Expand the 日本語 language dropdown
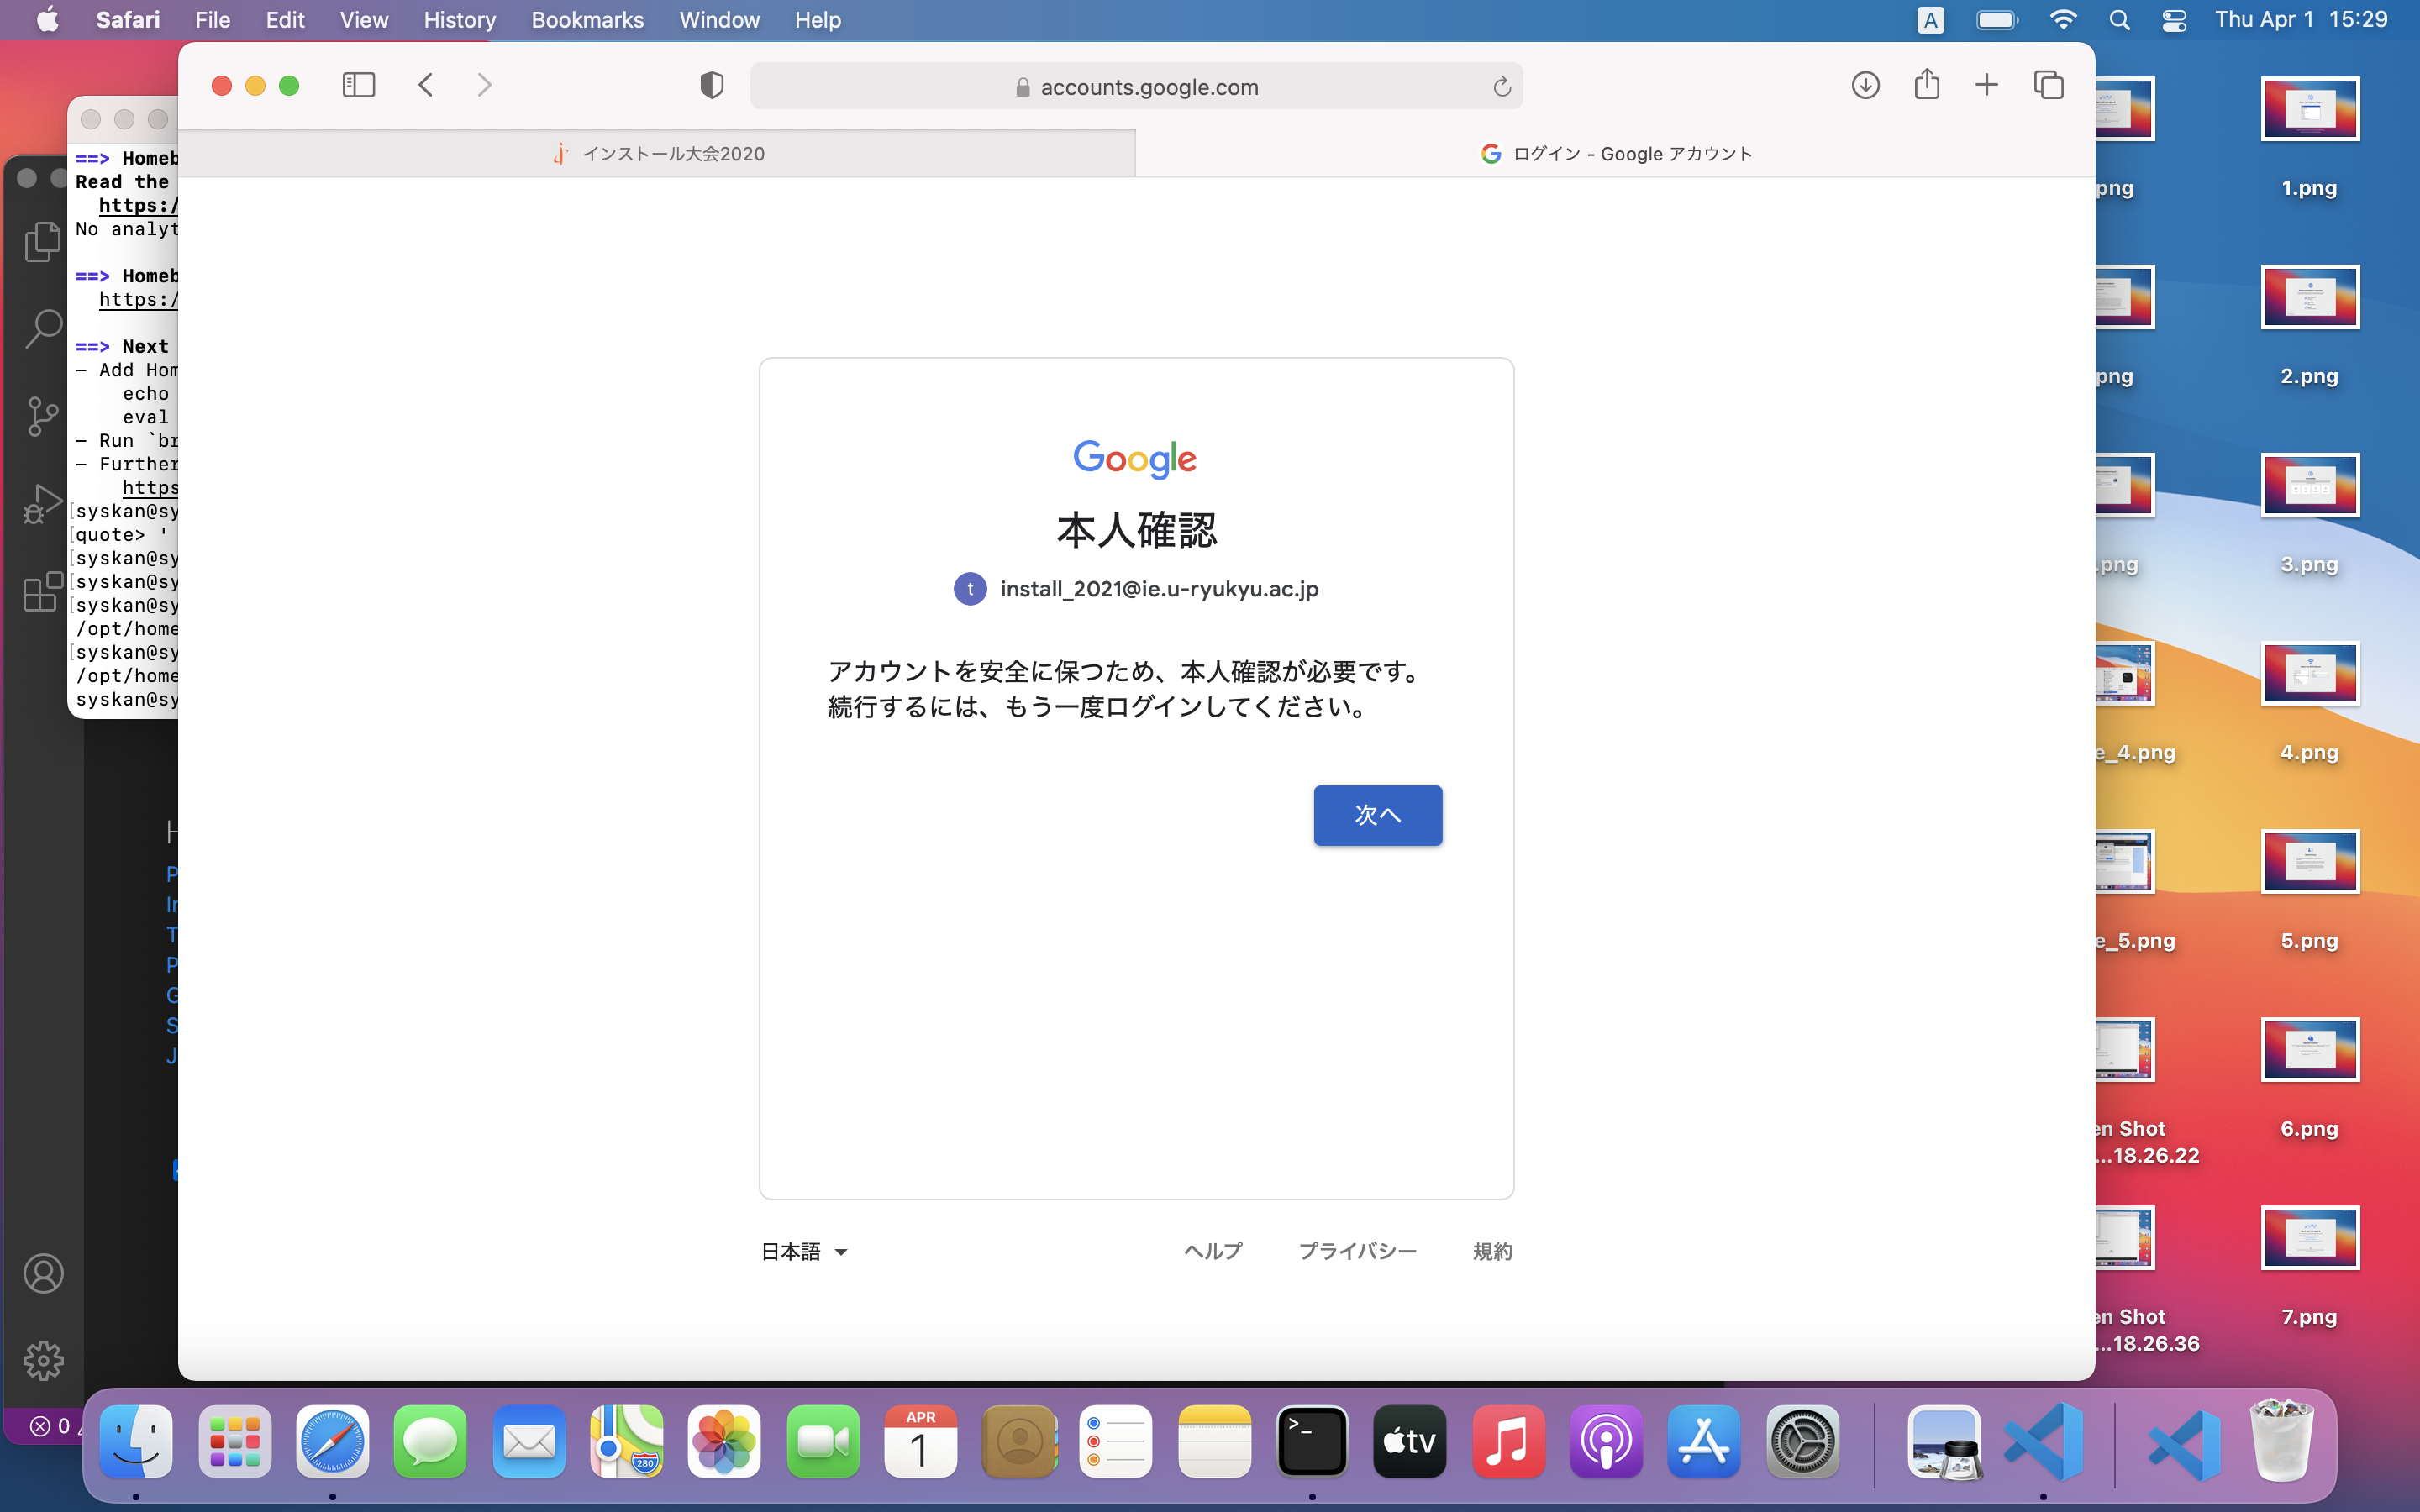The image size is (2420, 1512). (804, 1251)
